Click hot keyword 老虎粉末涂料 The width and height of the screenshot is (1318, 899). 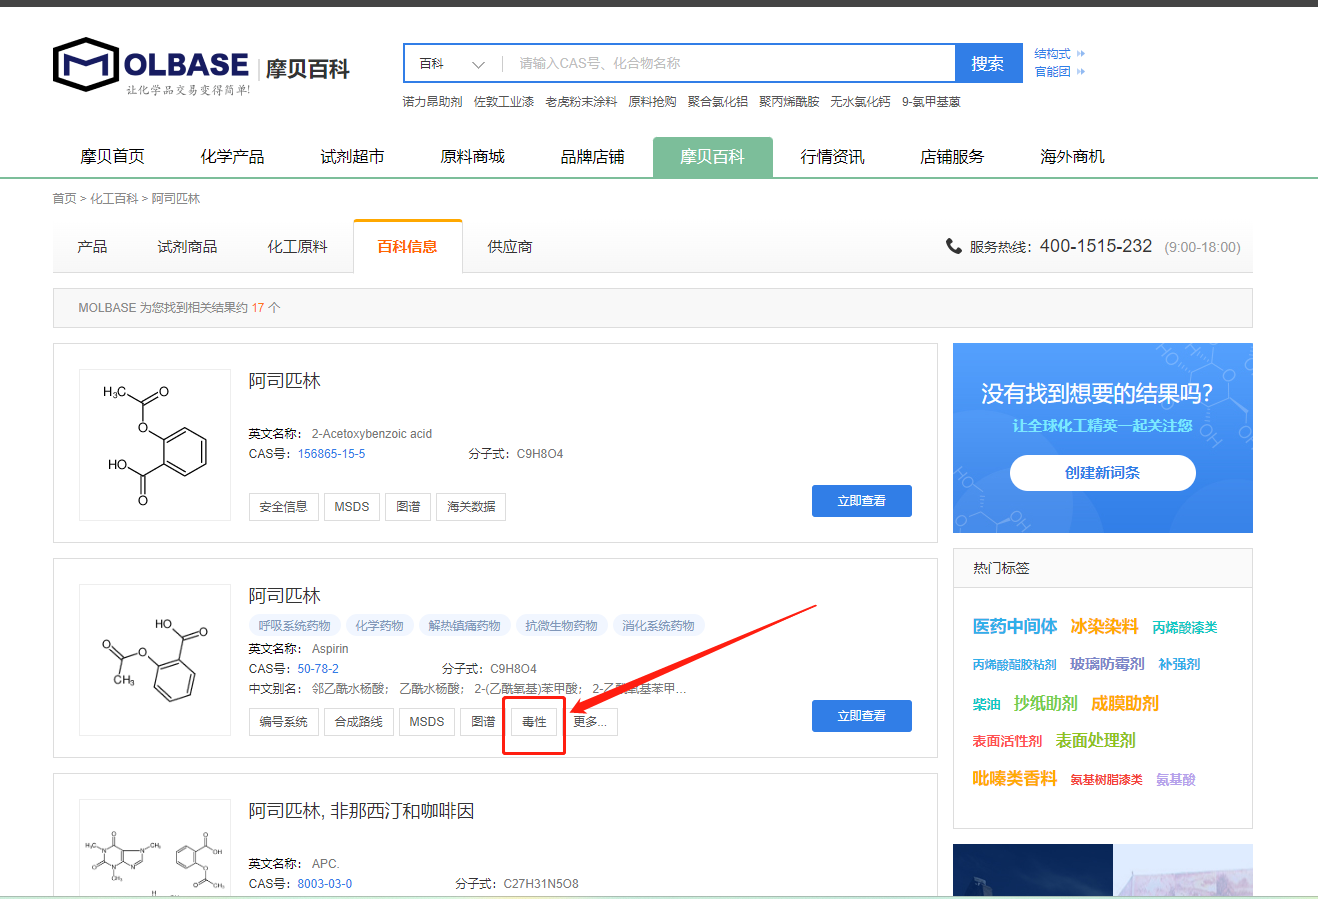tap(581, 102)
